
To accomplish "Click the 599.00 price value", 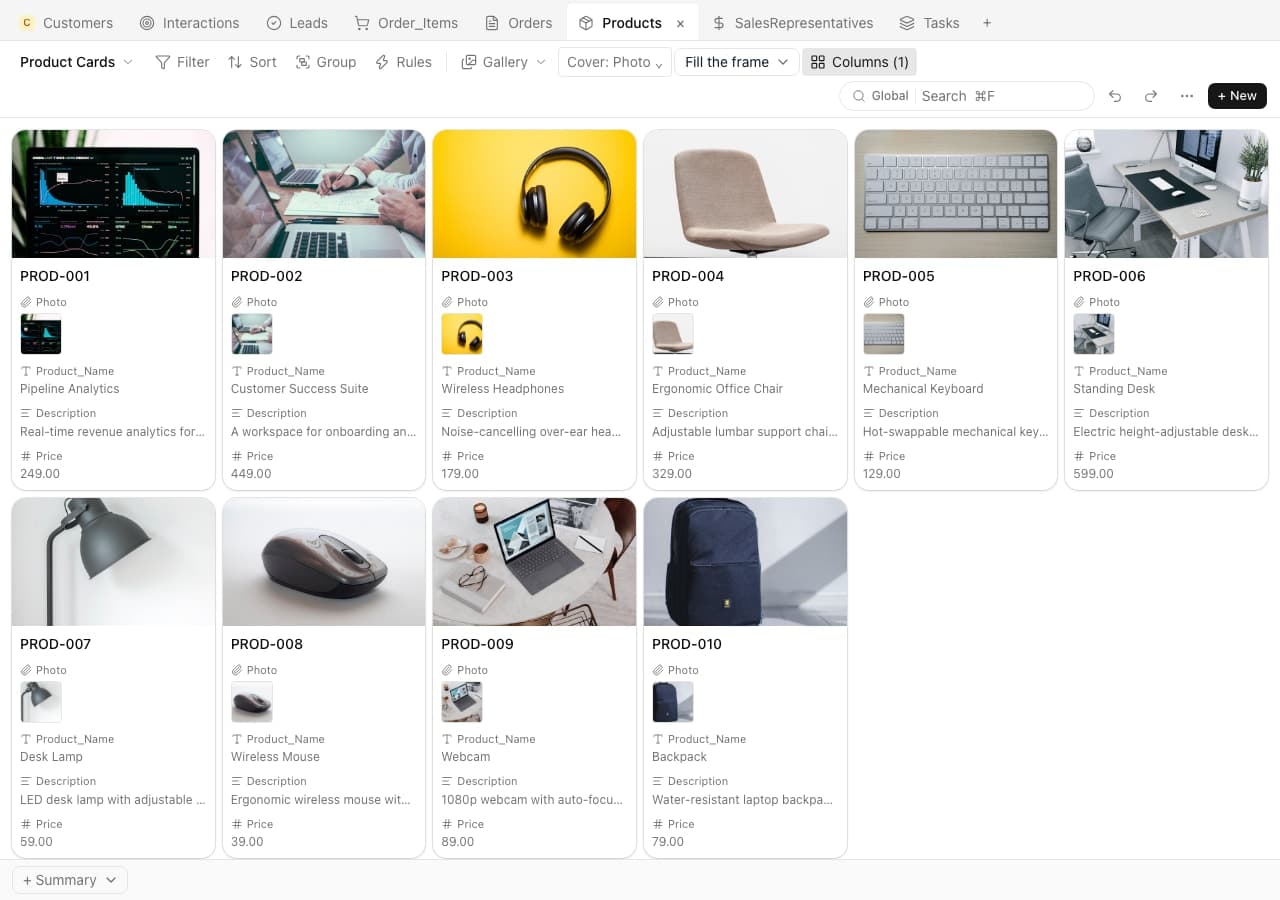I will click(1093, 474).
